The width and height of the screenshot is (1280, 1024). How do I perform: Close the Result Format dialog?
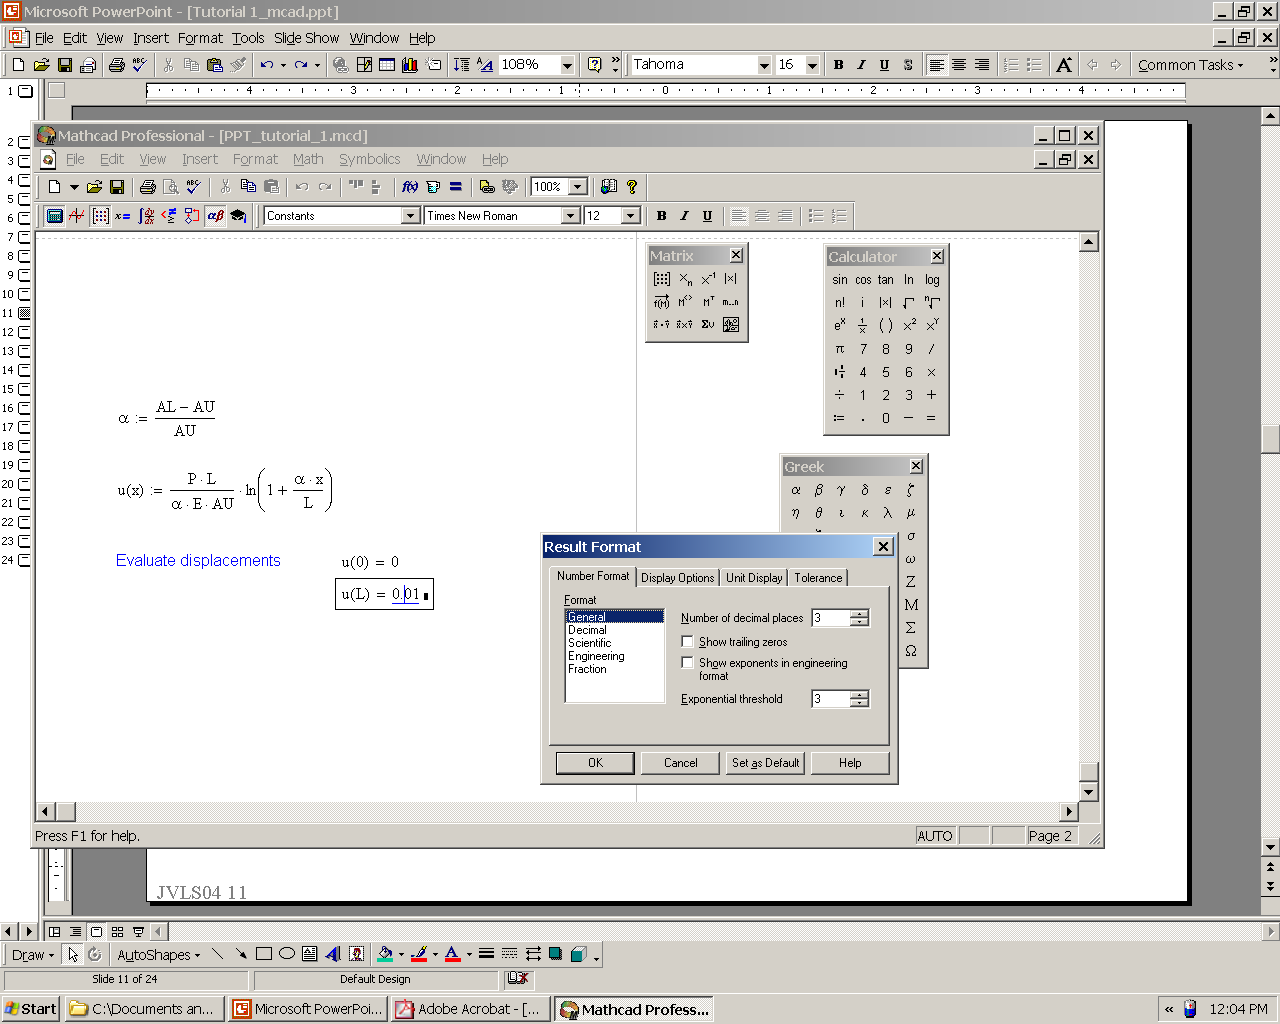pyautogui.click(x=883, y=546)
